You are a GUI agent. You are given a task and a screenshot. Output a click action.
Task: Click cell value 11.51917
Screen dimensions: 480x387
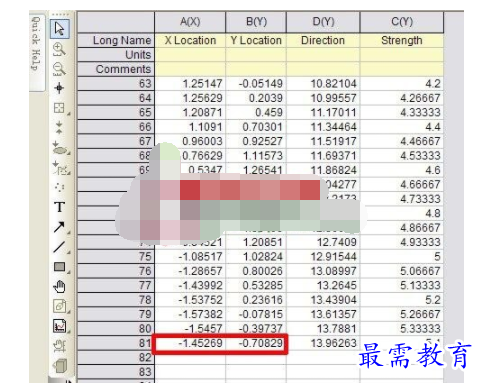tap(333, 141)
